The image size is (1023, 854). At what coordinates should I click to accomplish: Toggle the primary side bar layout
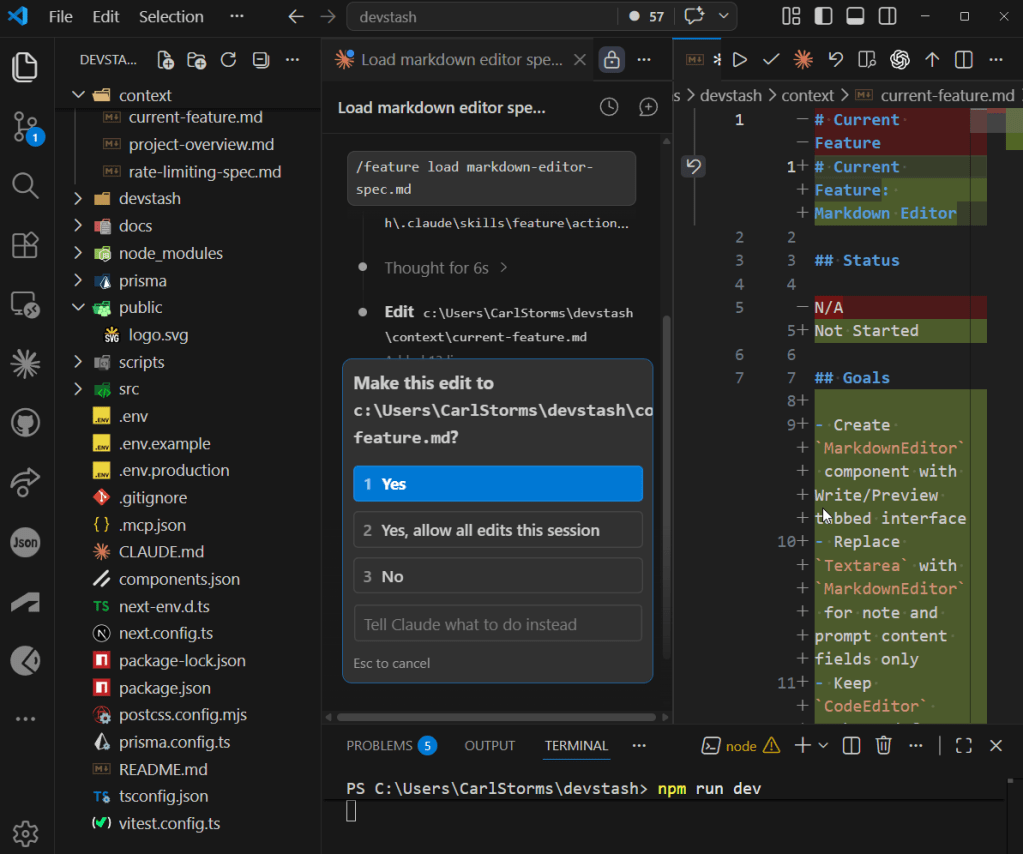823,16
